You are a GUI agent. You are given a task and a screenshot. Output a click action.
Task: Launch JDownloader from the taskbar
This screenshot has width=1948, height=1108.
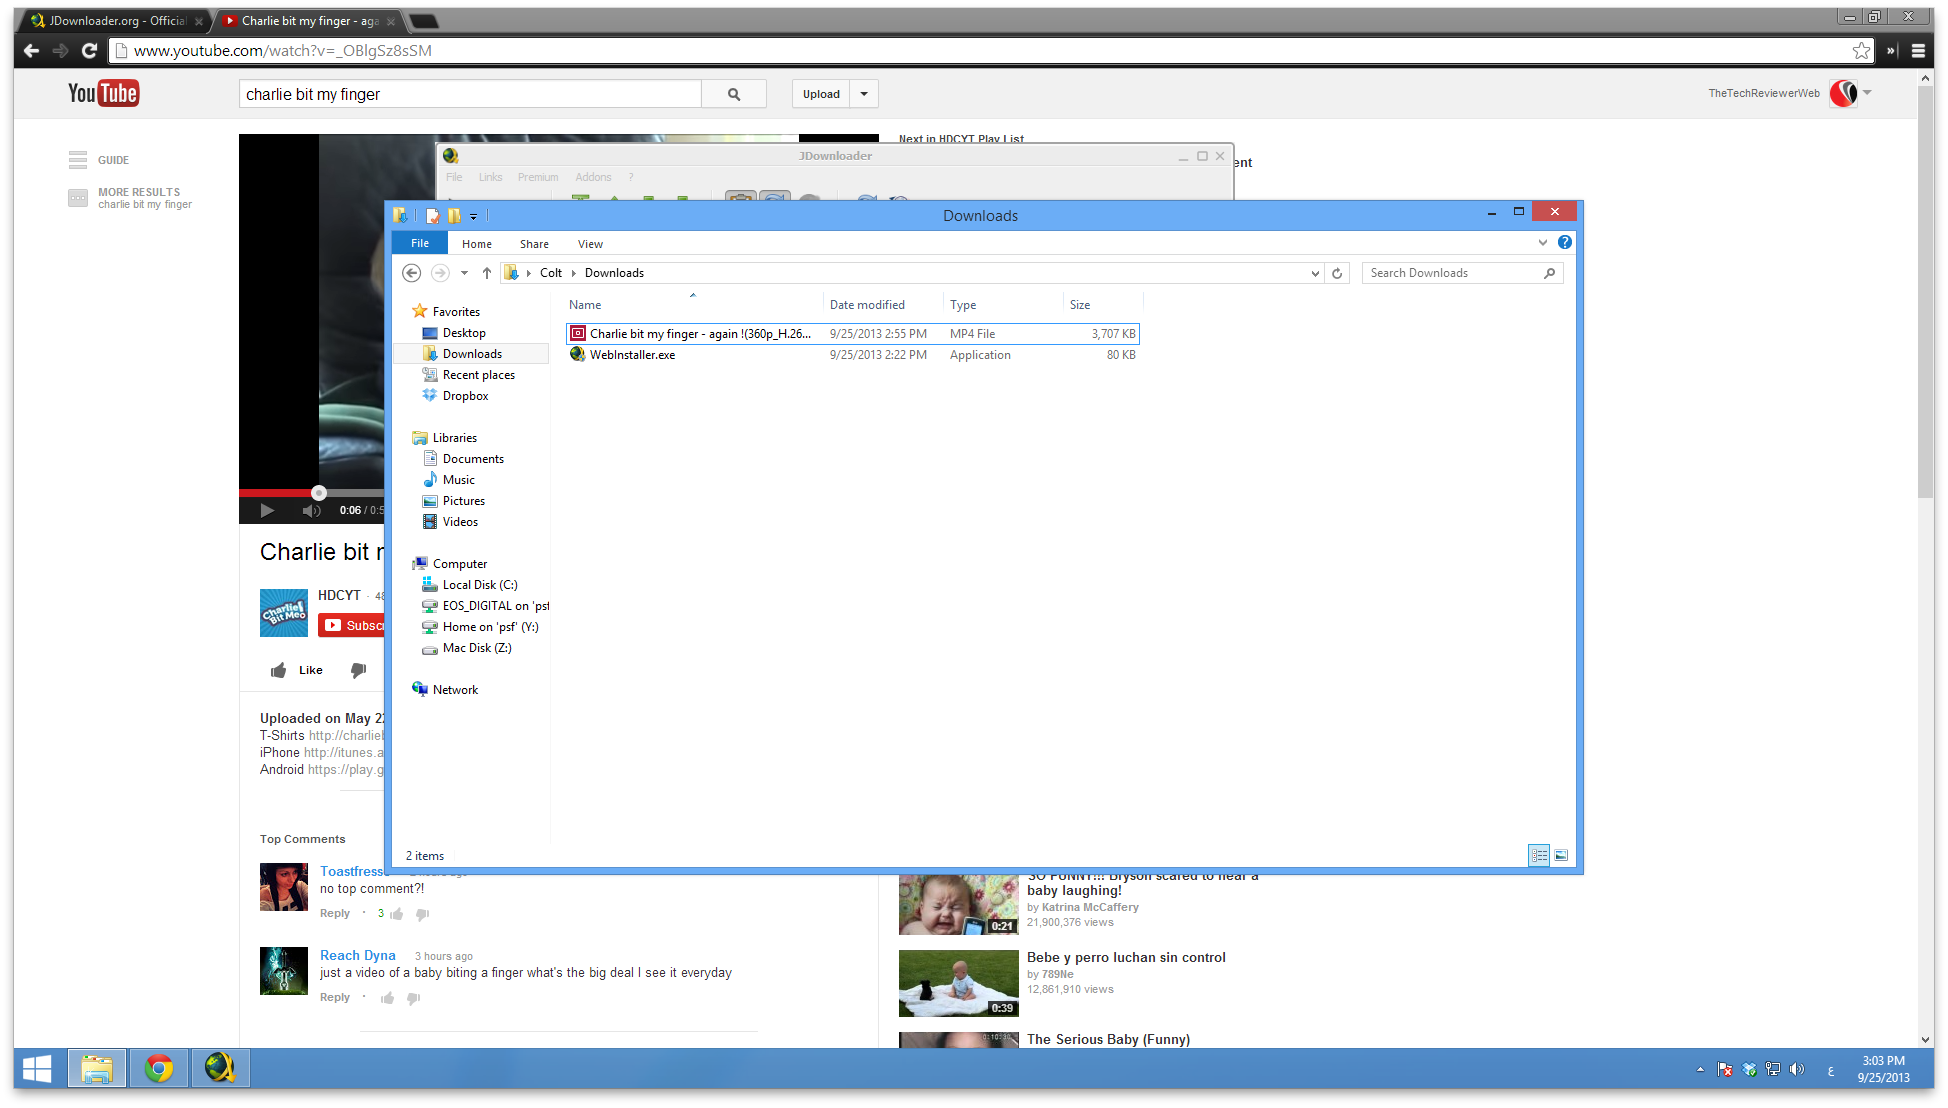point(220,1068)
